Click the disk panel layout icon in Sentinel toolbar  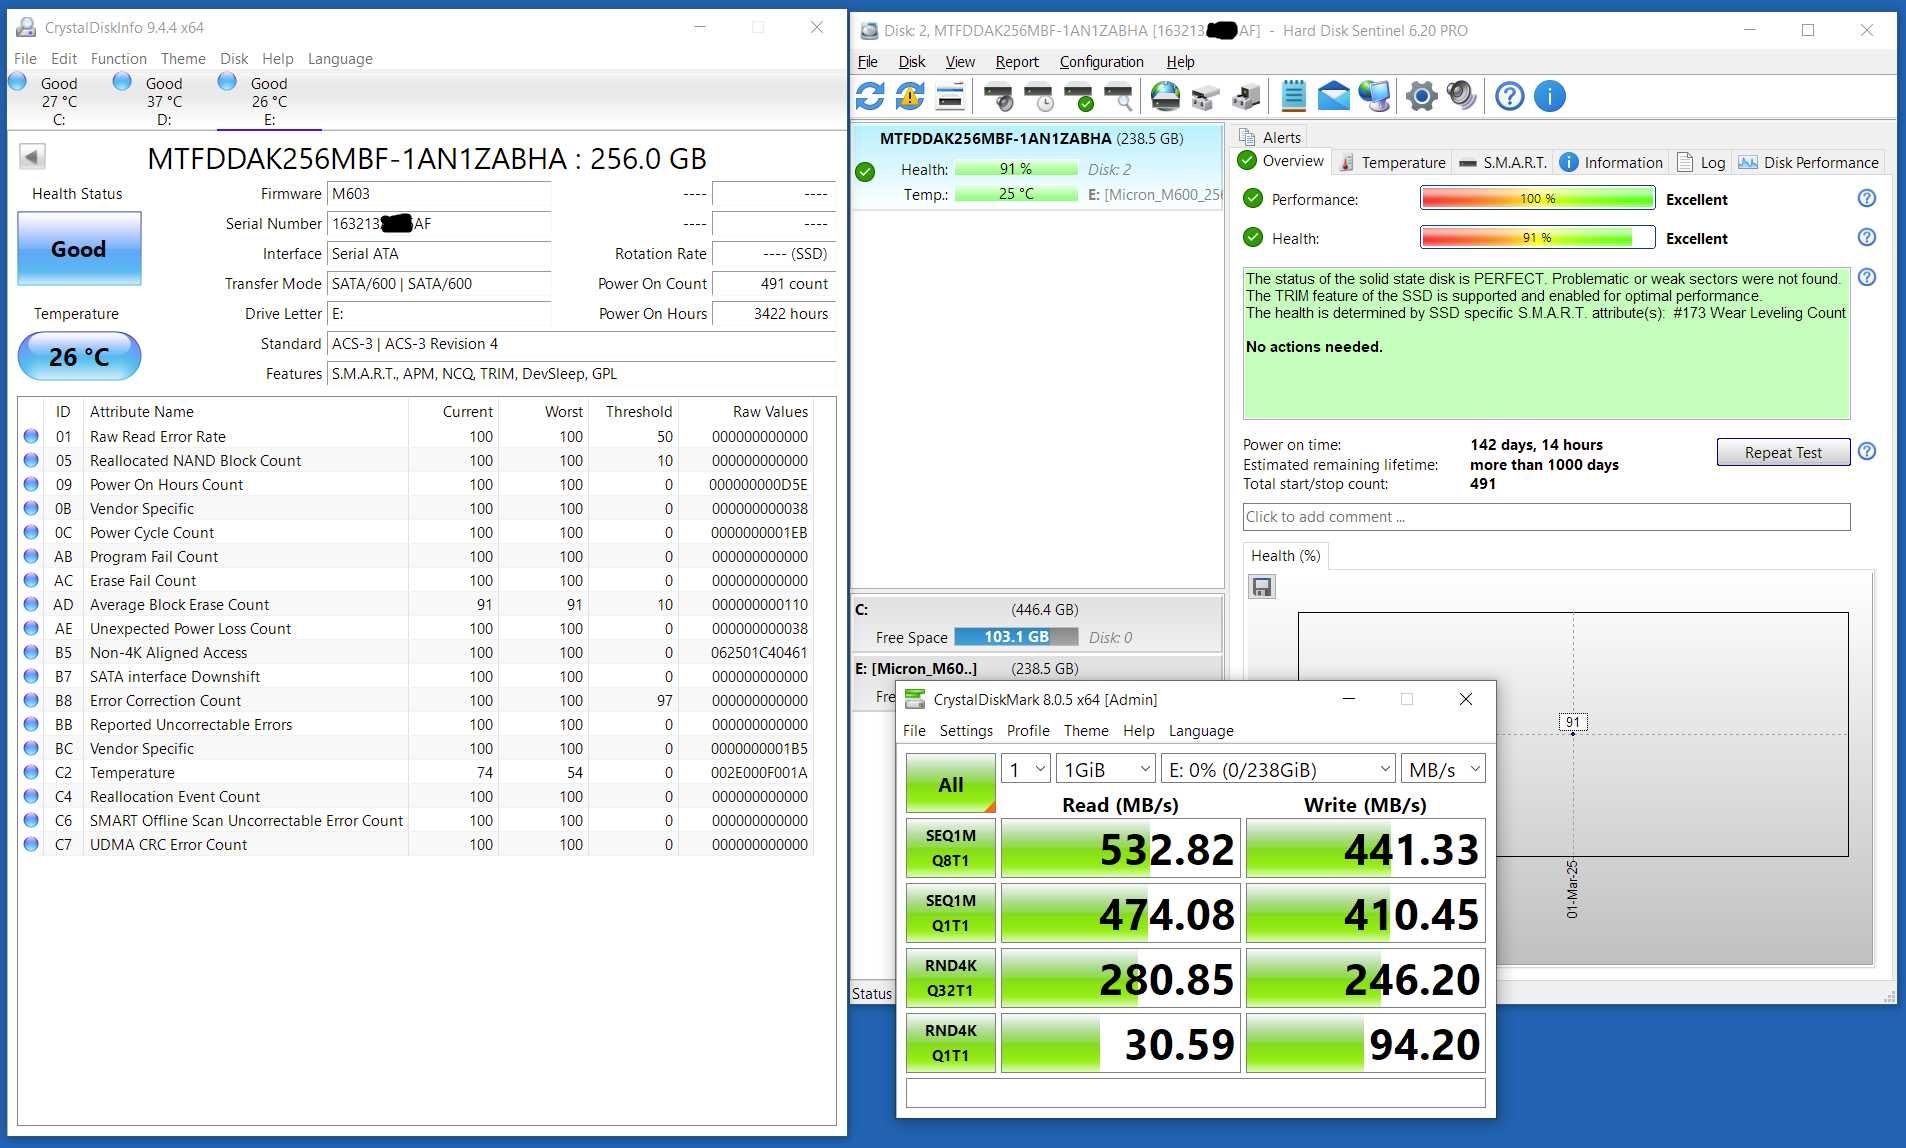949,96
